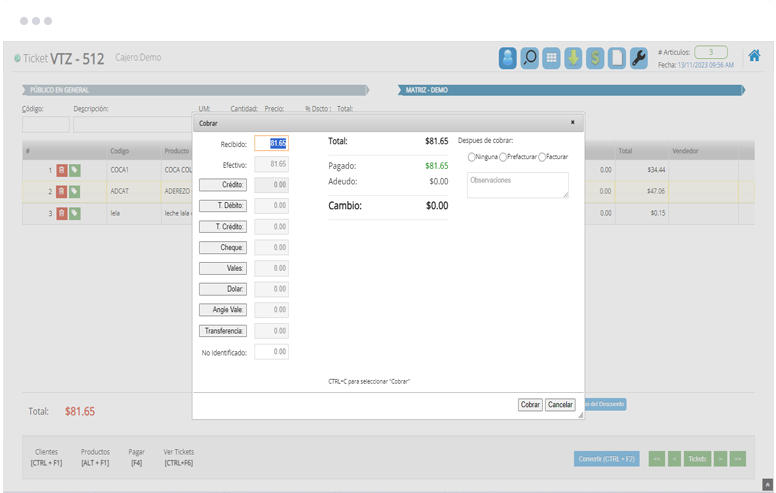
Task: Click the No Identificado amount field
Action: coord(271,352)
